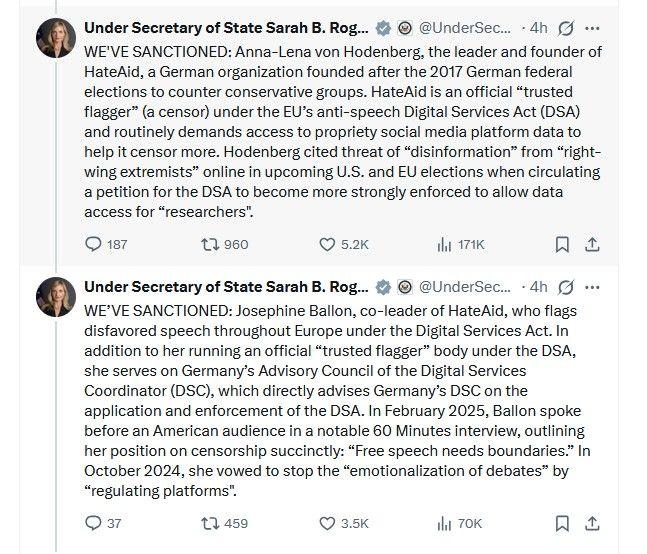Open more options menu on first post
Image resolution: width=647 pixels, height=554 pixels.
click(x=592, y=27)
